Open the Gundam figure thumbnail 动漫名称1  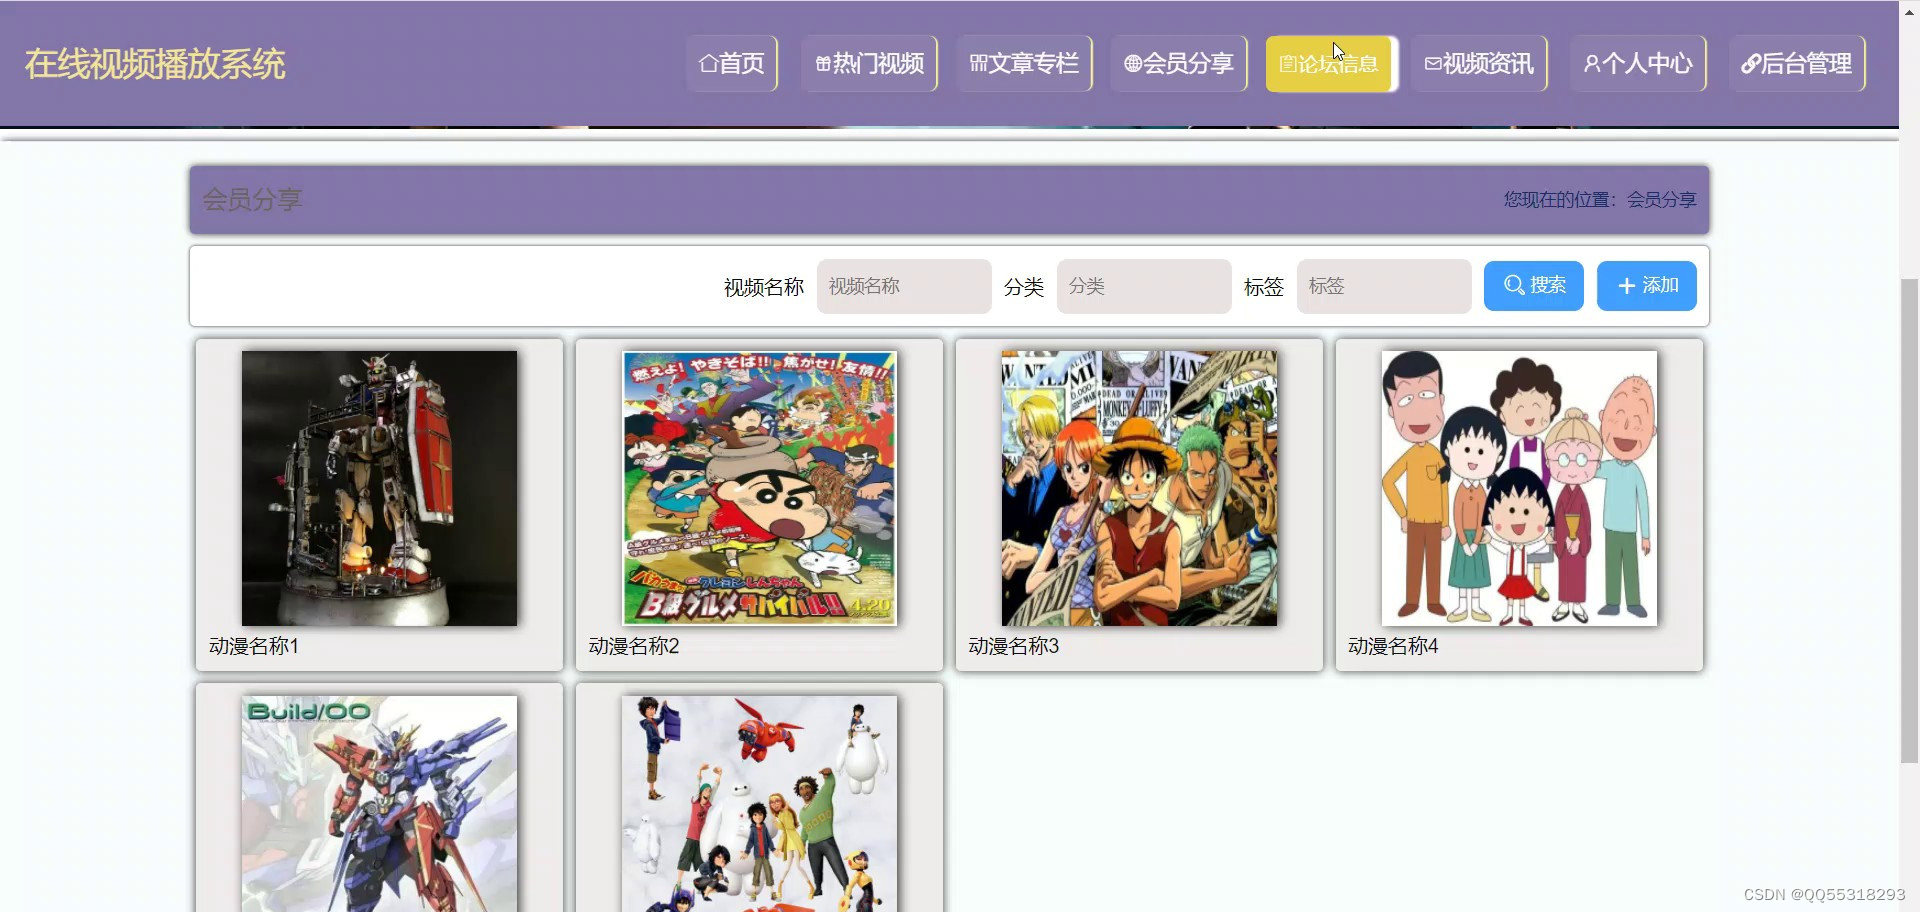(379, 488)
